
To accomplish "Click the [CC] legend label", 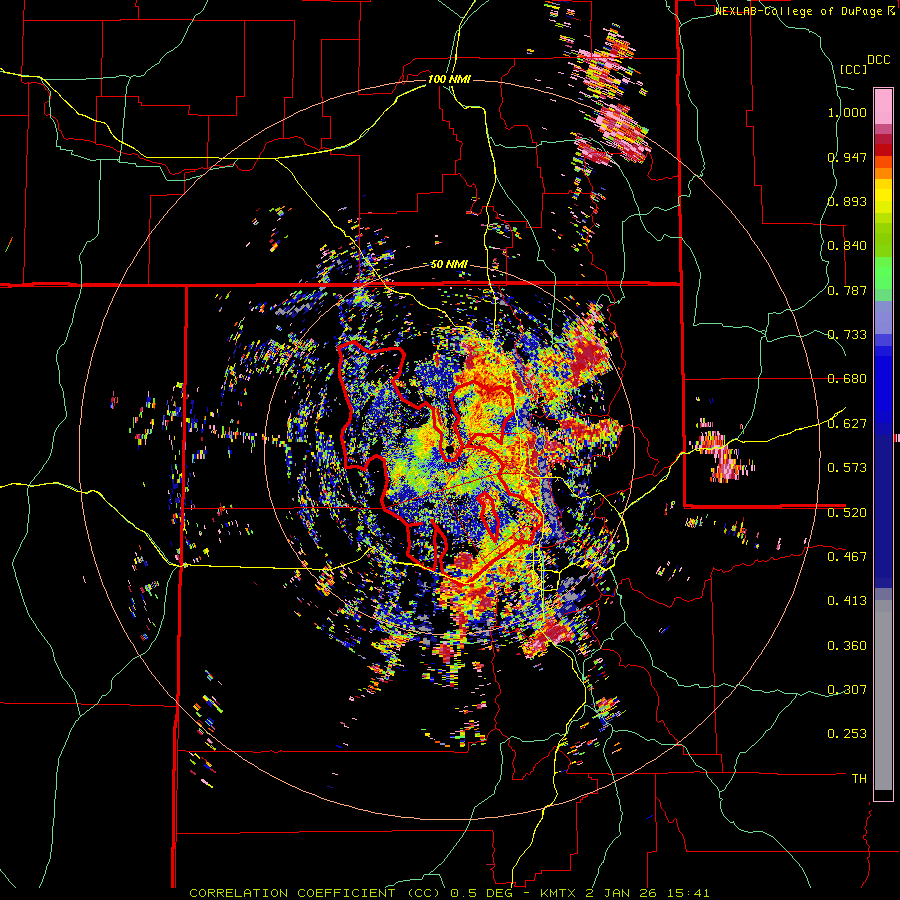I will tap(853, 69).
